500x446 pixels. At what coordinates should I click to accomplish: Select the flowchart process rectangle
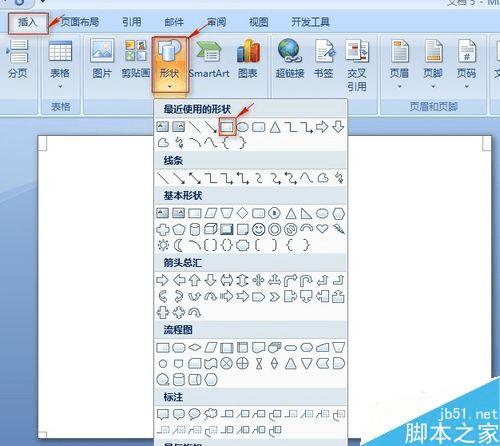coord(163,348)
